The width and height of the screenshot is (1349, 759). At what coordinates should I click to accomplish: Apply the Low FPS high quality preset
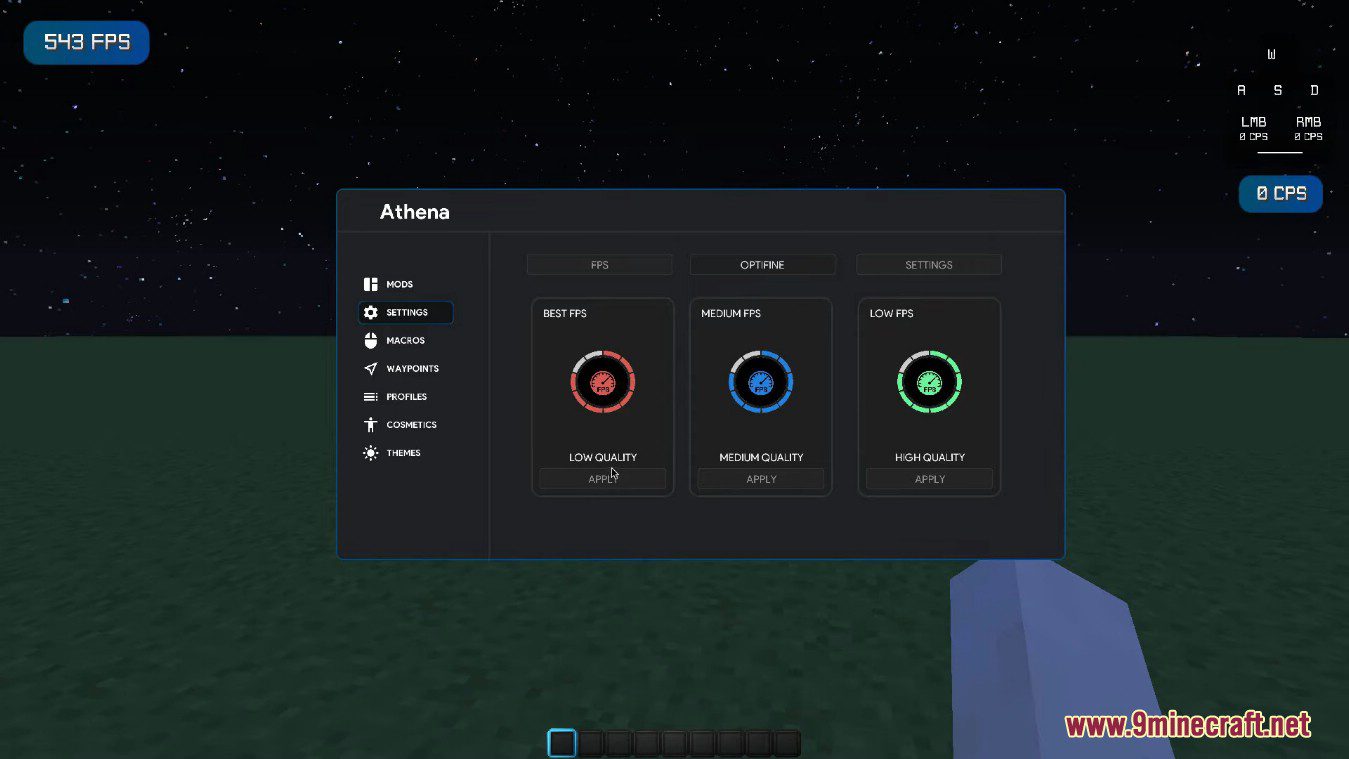click(929, 479)
